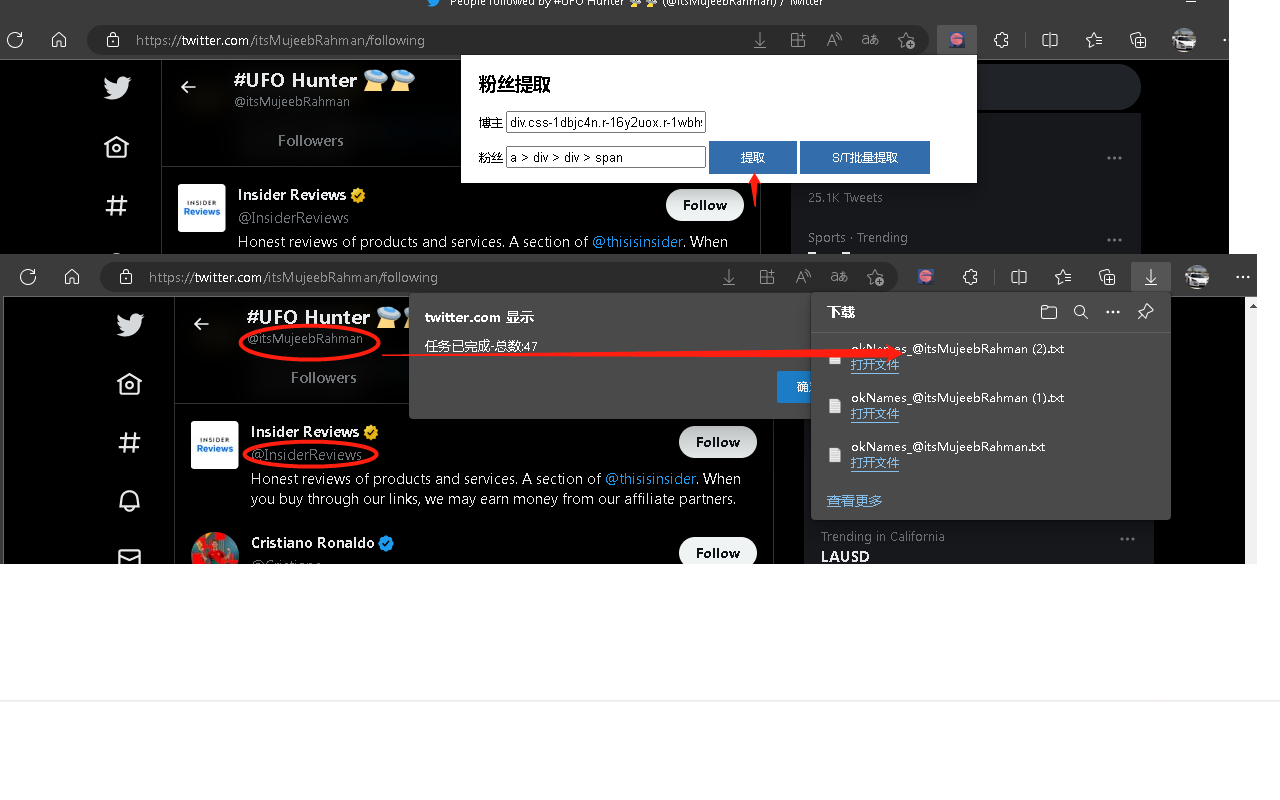This screenshot has height=800, width=1280.
Task: Open the Extensions puzzle icon in upper browser
Action: [1001, 40]
